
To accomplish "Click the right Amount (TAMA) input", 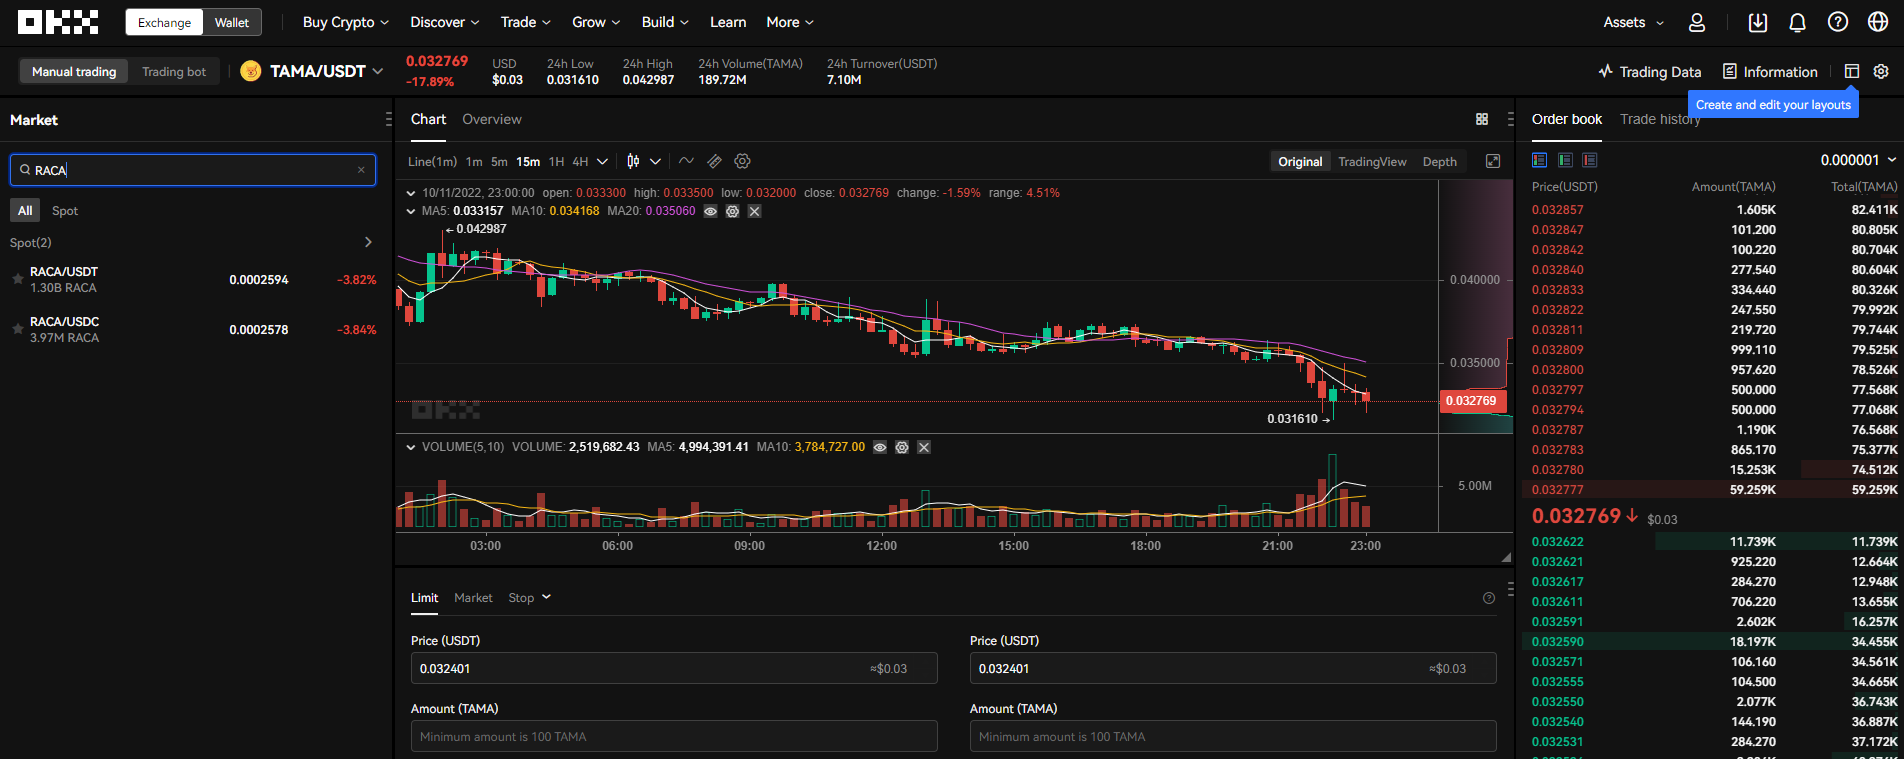I will click(x=1233, y=736).
